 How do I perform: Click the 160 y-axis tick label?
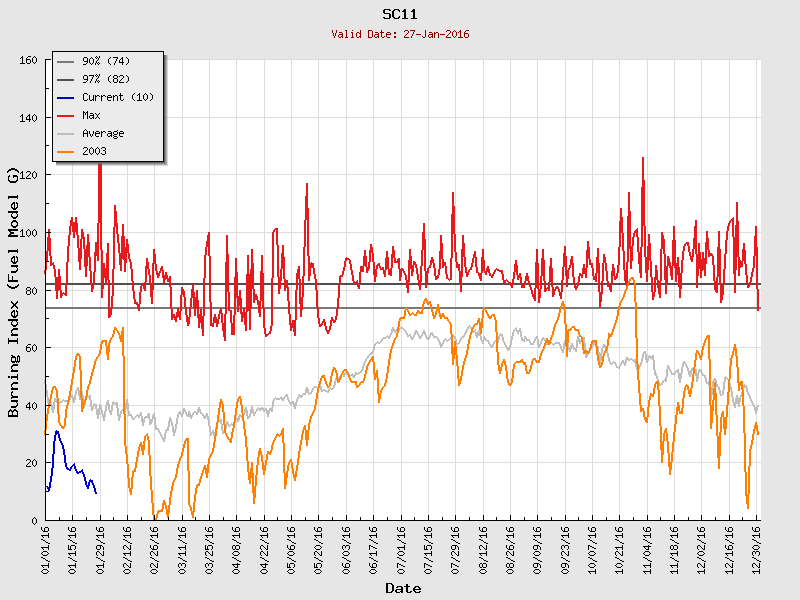(27, 61)
